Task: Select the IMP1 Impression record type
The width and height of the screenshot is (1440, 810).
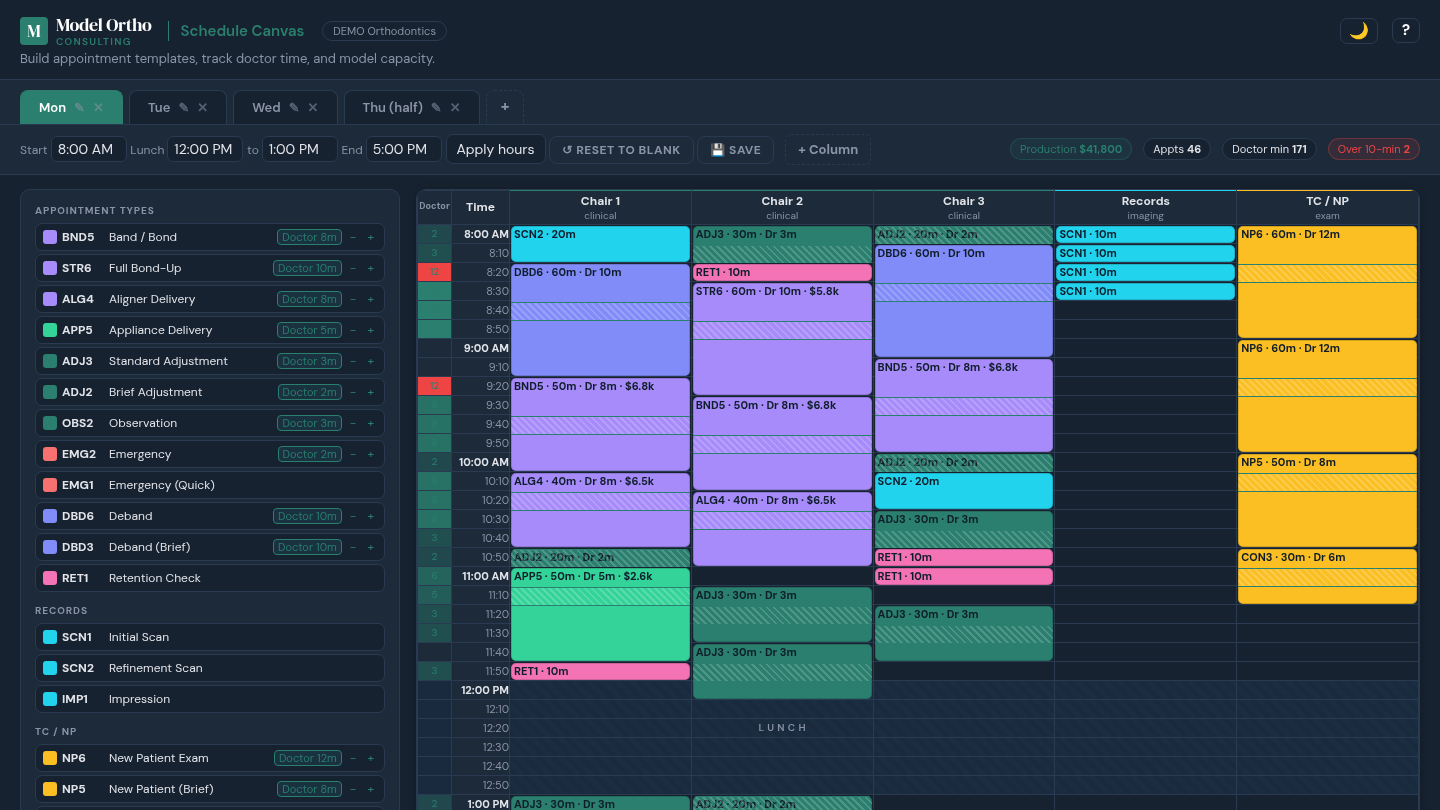Action: pyautogui.click(x=210, y=699)
